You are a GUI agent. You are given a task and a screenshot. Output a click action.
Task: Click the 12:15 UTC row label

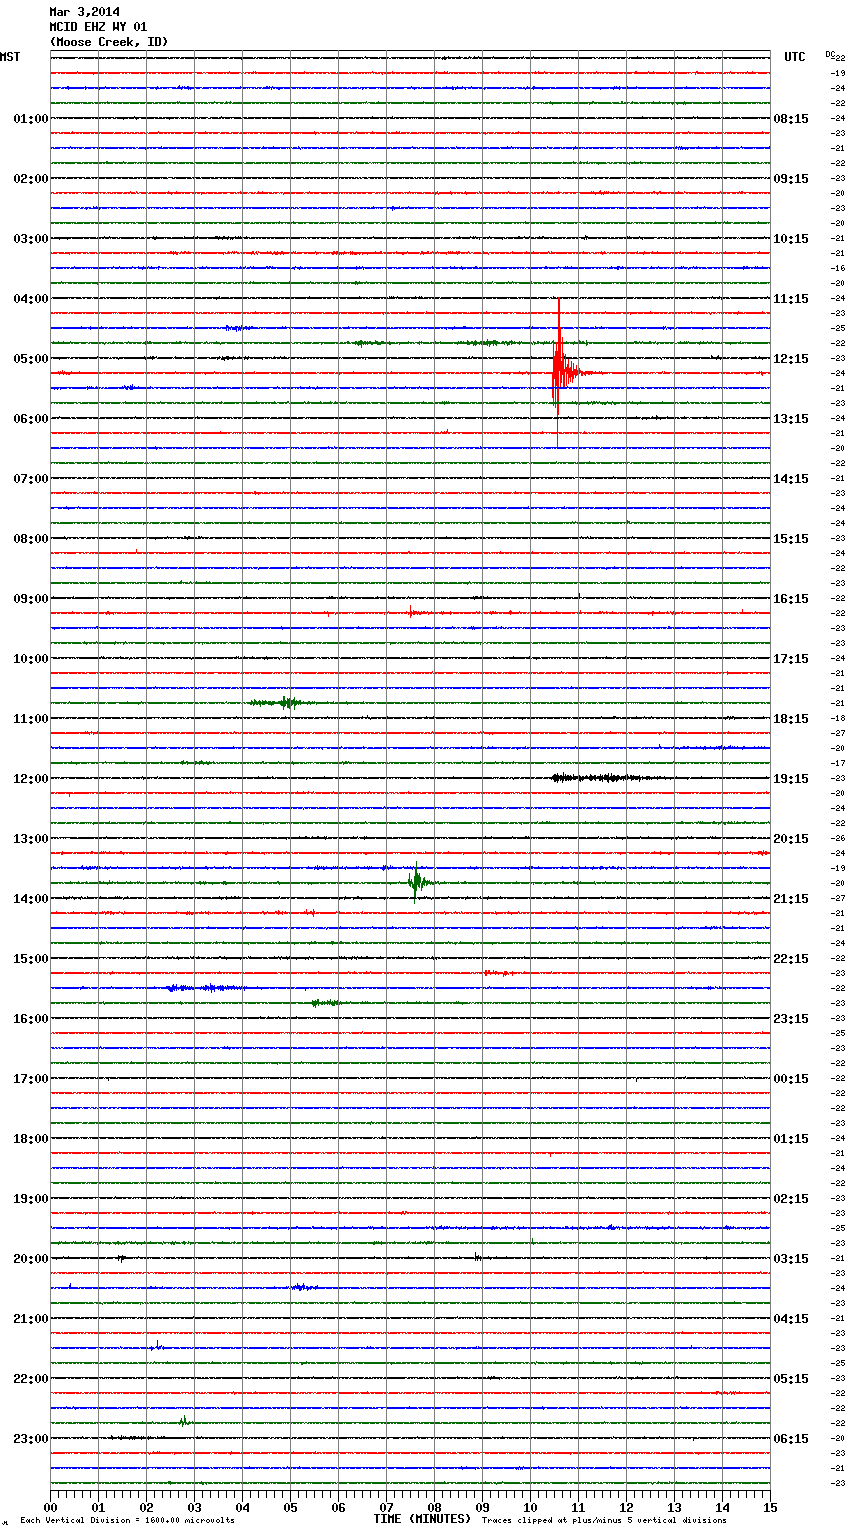791,359
